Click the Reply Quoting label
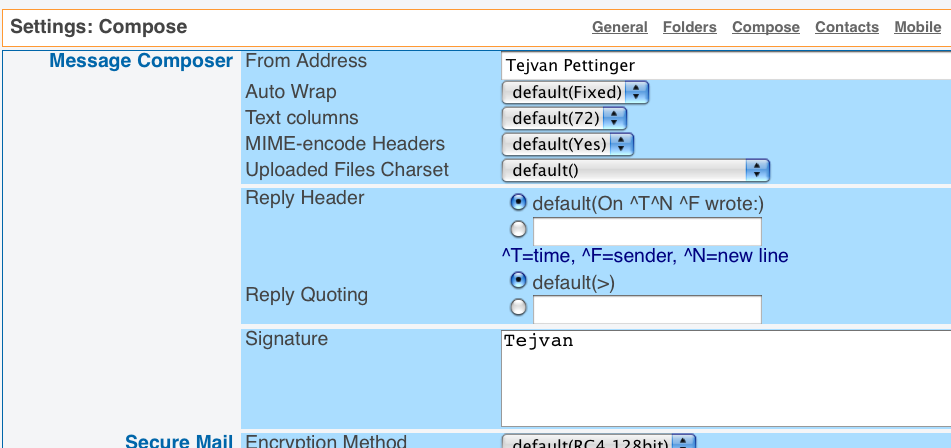951x448 pixels. pos(306,295)
